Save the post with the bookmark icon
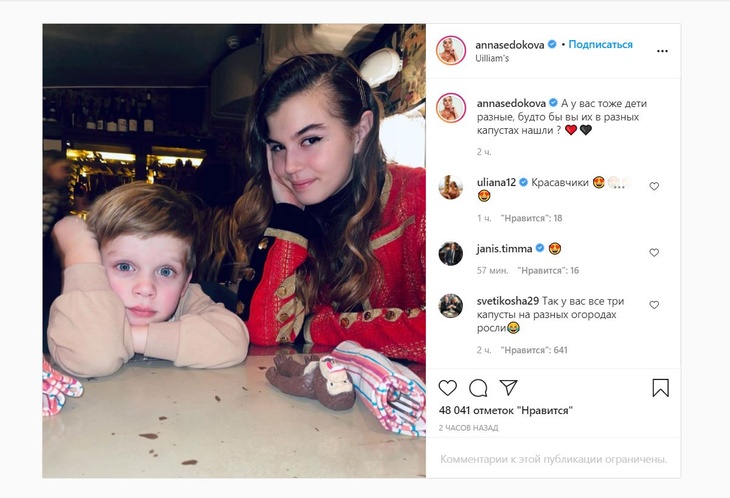The width and height of the screenshot is (730, 498). point(660,388)
